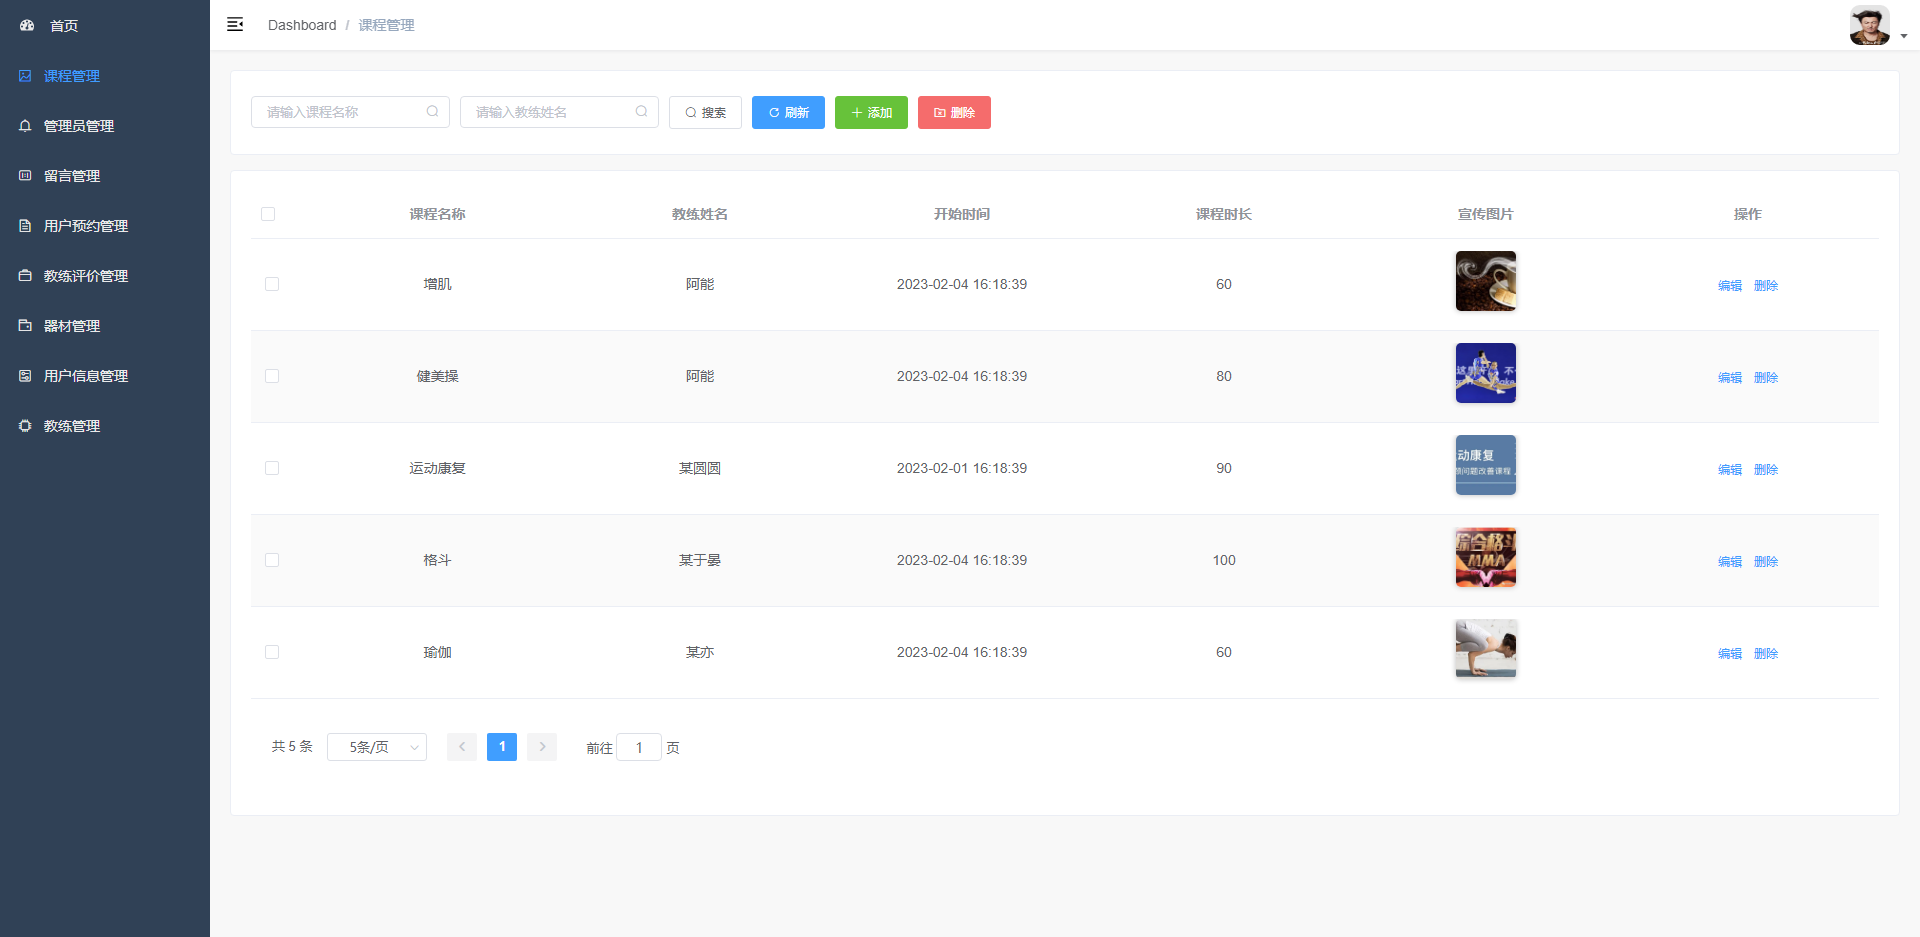Screen dimensions: 1920x937
Task: Click the home dashboard icon in sidebar
Action: (27, 25)
